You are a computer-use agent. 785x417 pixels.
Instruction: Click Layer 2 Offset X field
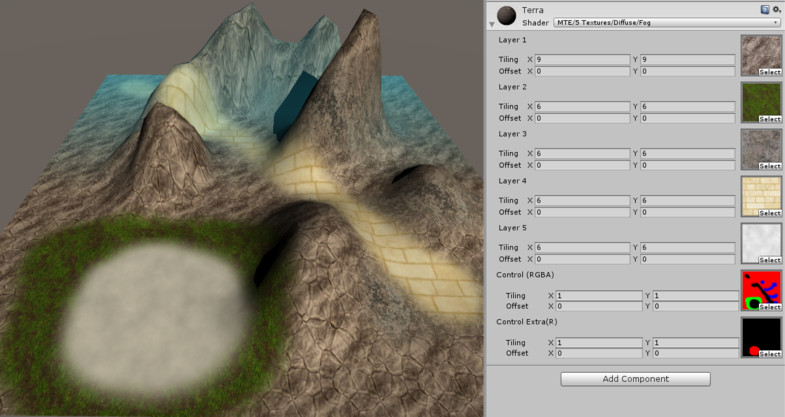point(582,118)
